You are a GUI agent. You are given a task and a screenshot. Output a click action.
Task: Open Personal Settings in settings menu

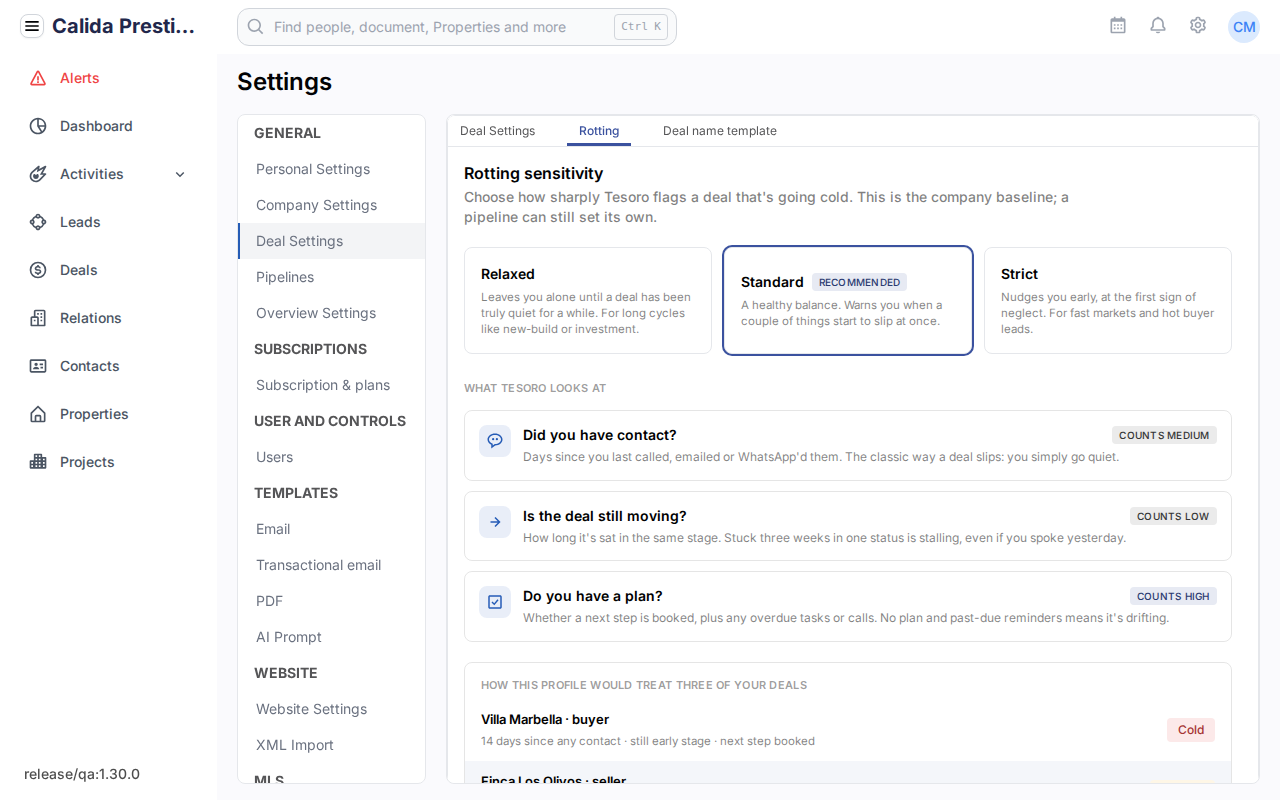[x=332, y=169]
